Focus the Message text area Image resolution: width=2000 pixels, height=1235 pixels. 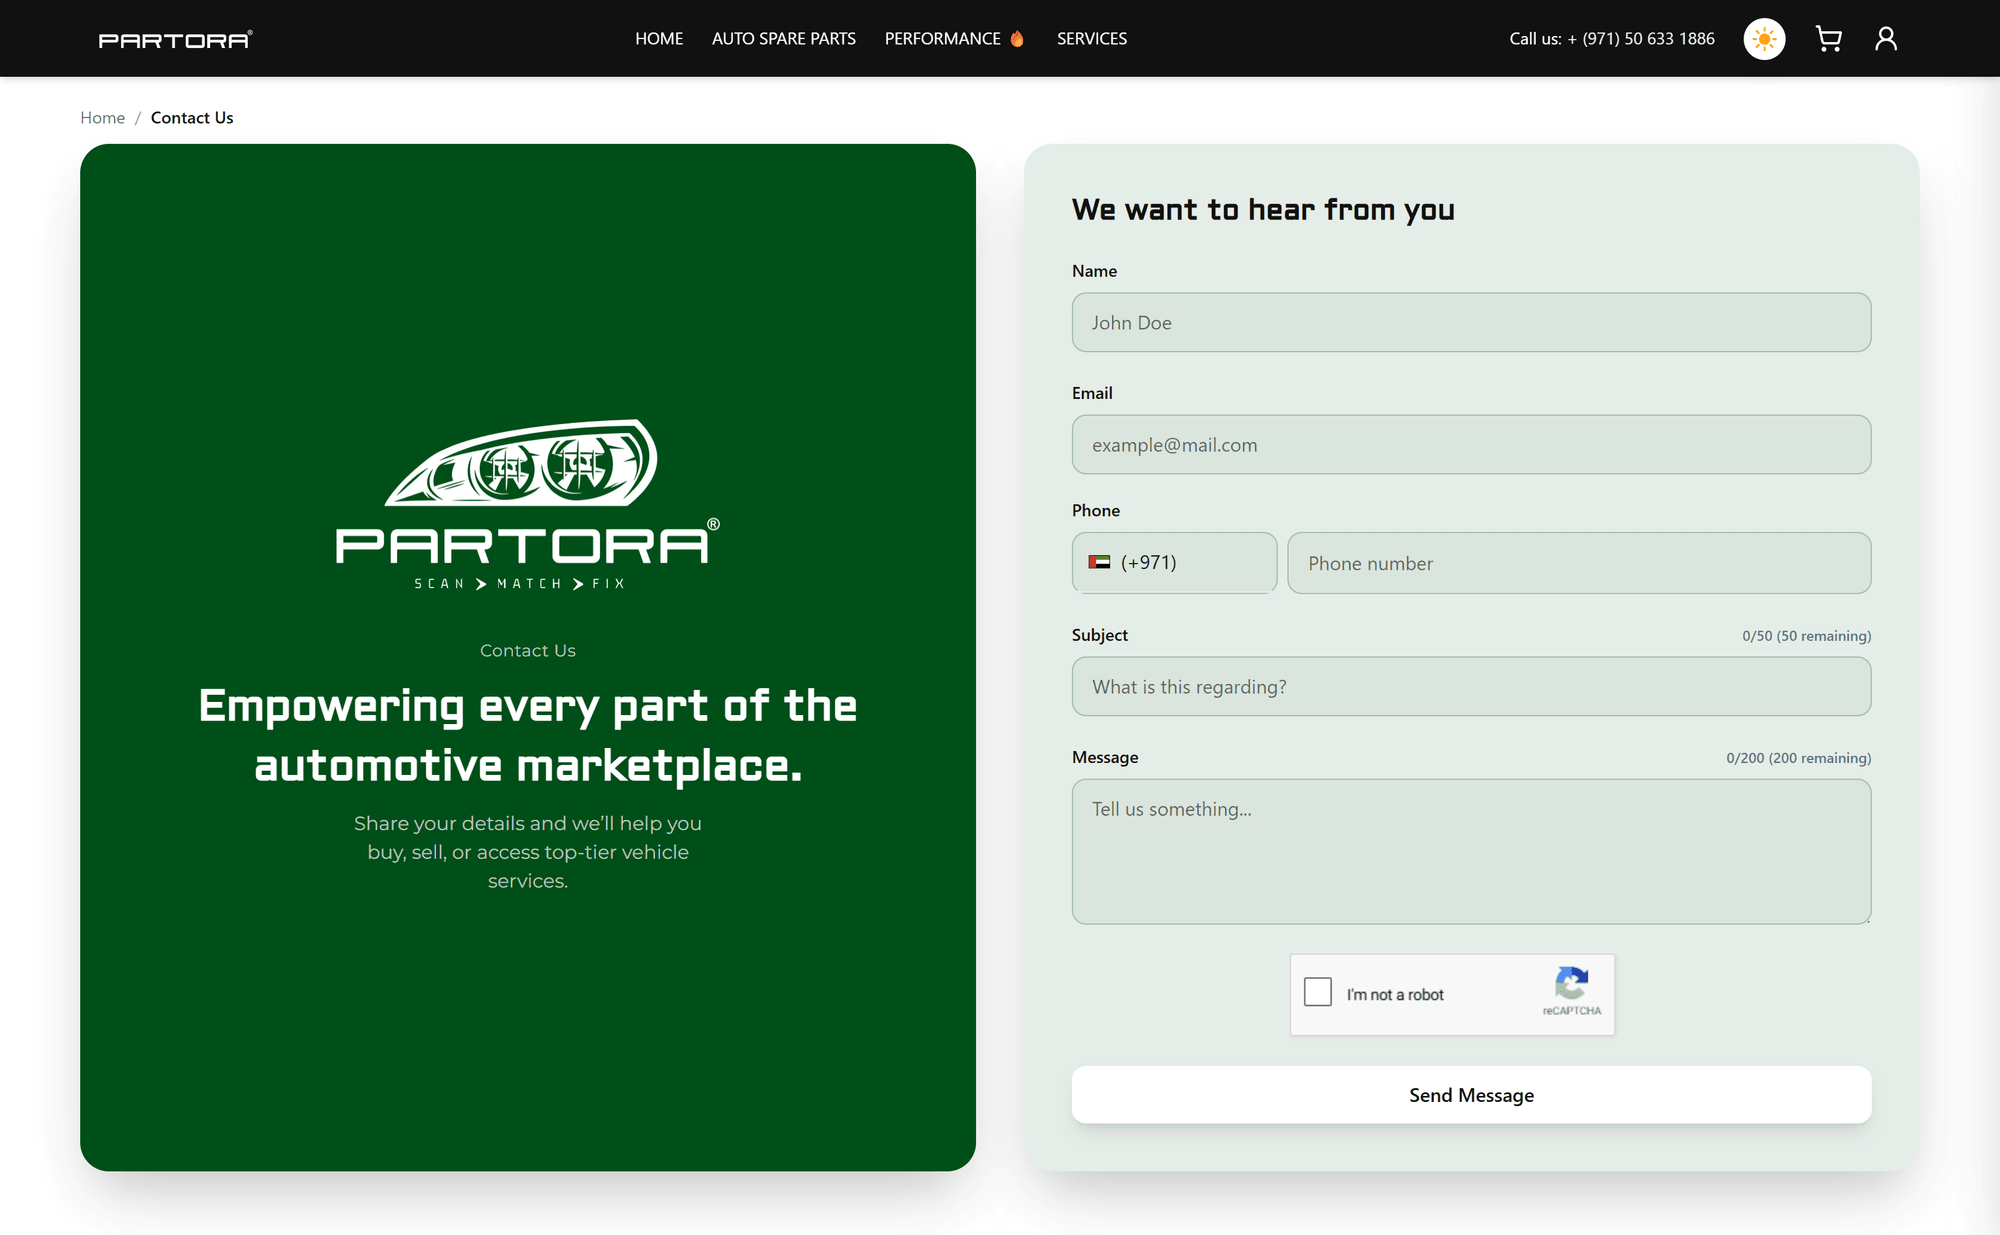tap(1471, 852)
